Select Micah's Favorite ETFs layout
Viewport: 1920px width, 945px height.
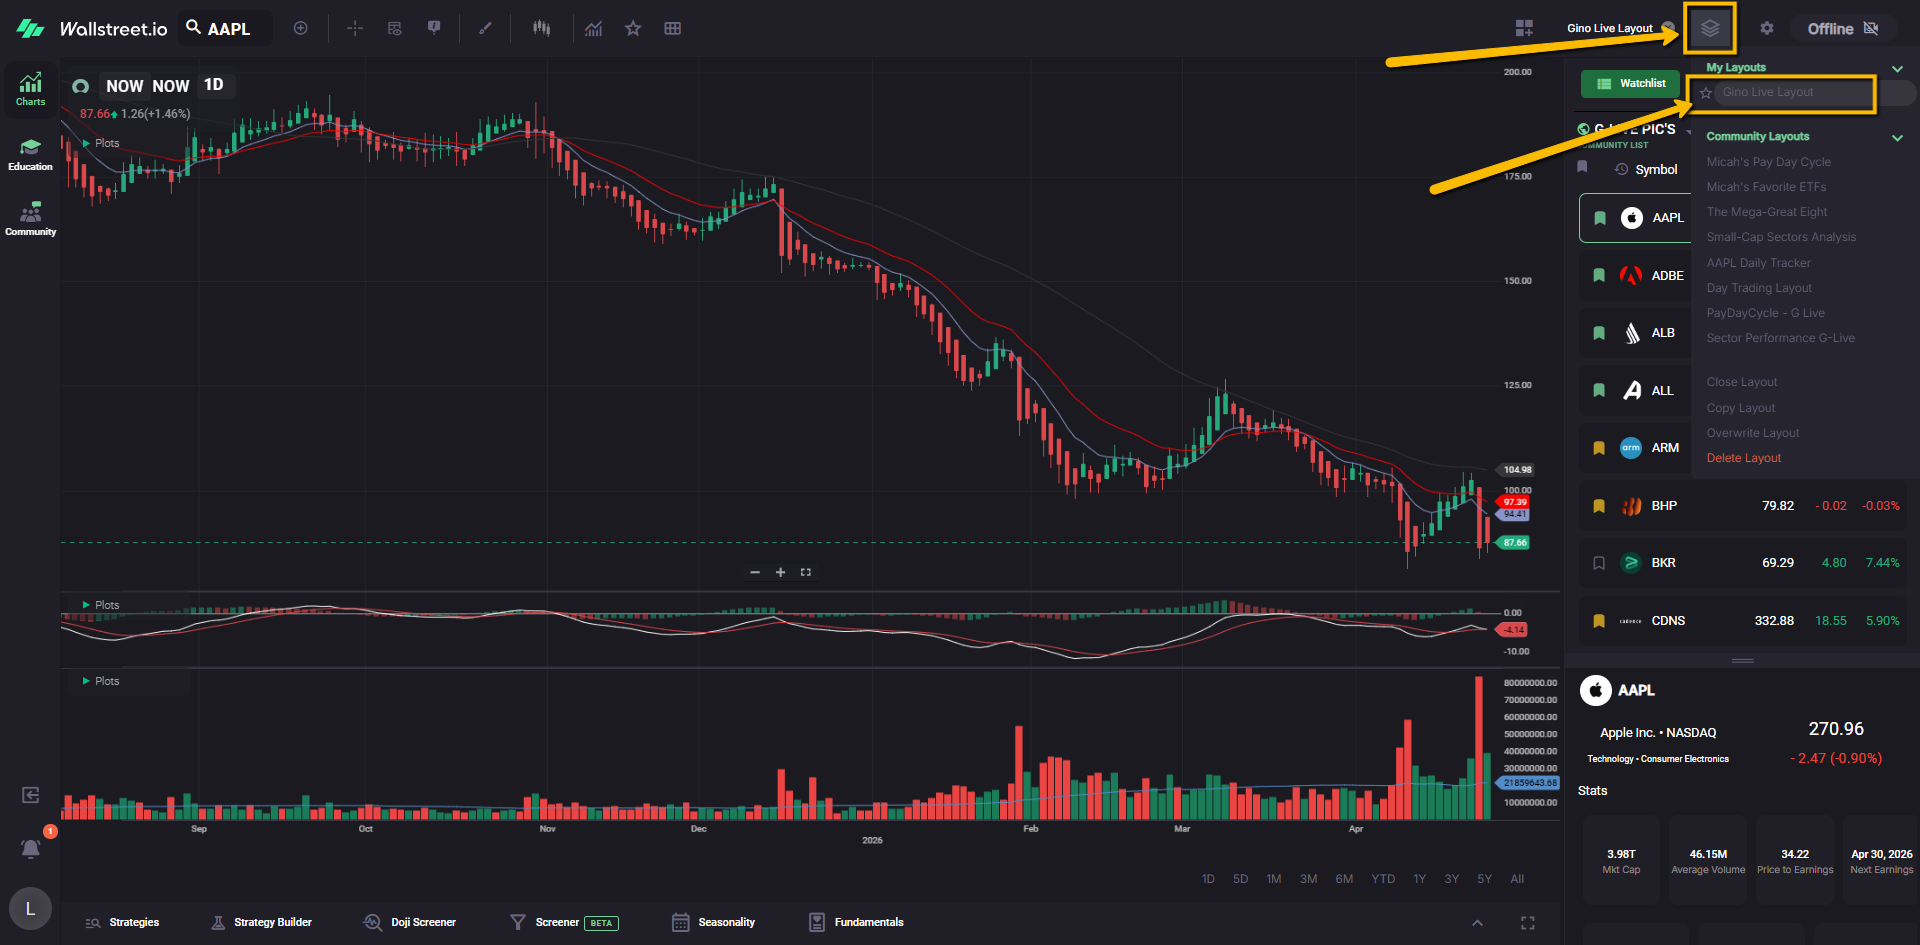coord(1766,187)
